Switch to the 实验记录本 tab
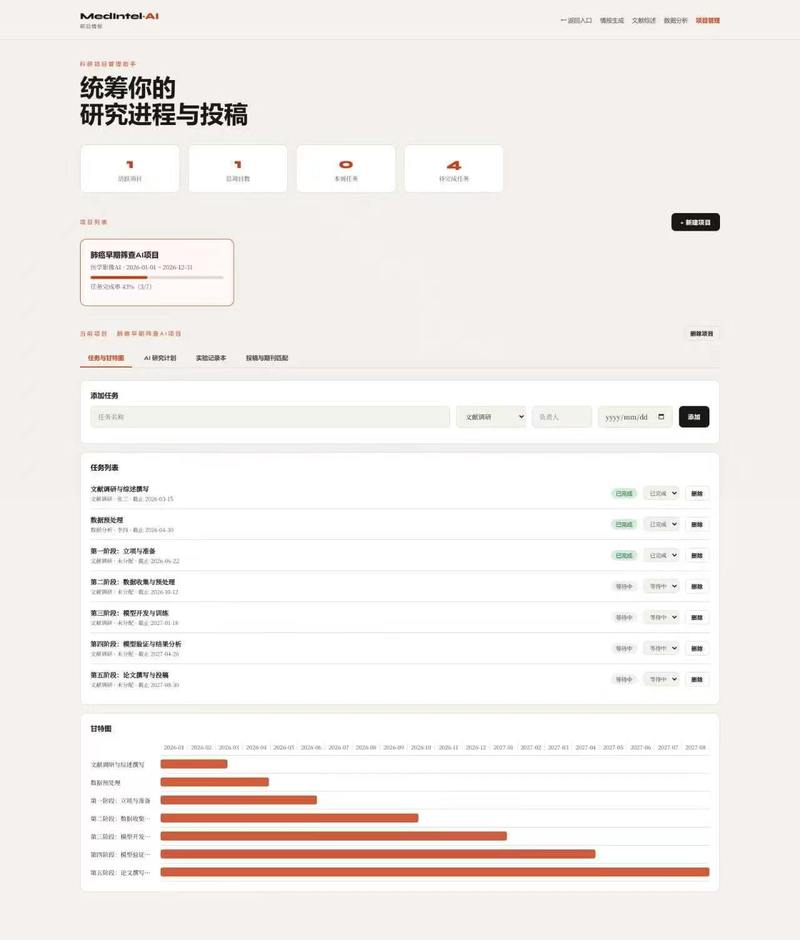The height and width of the screenshot is (940, 800). point(211,358)
